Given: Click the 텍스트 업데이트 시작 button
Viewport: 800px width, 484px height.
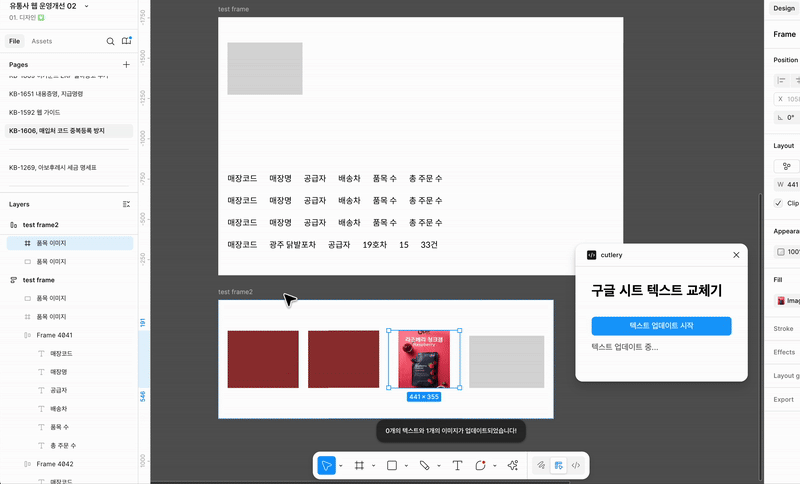Looking at the screenshot, I should point(661,326).
